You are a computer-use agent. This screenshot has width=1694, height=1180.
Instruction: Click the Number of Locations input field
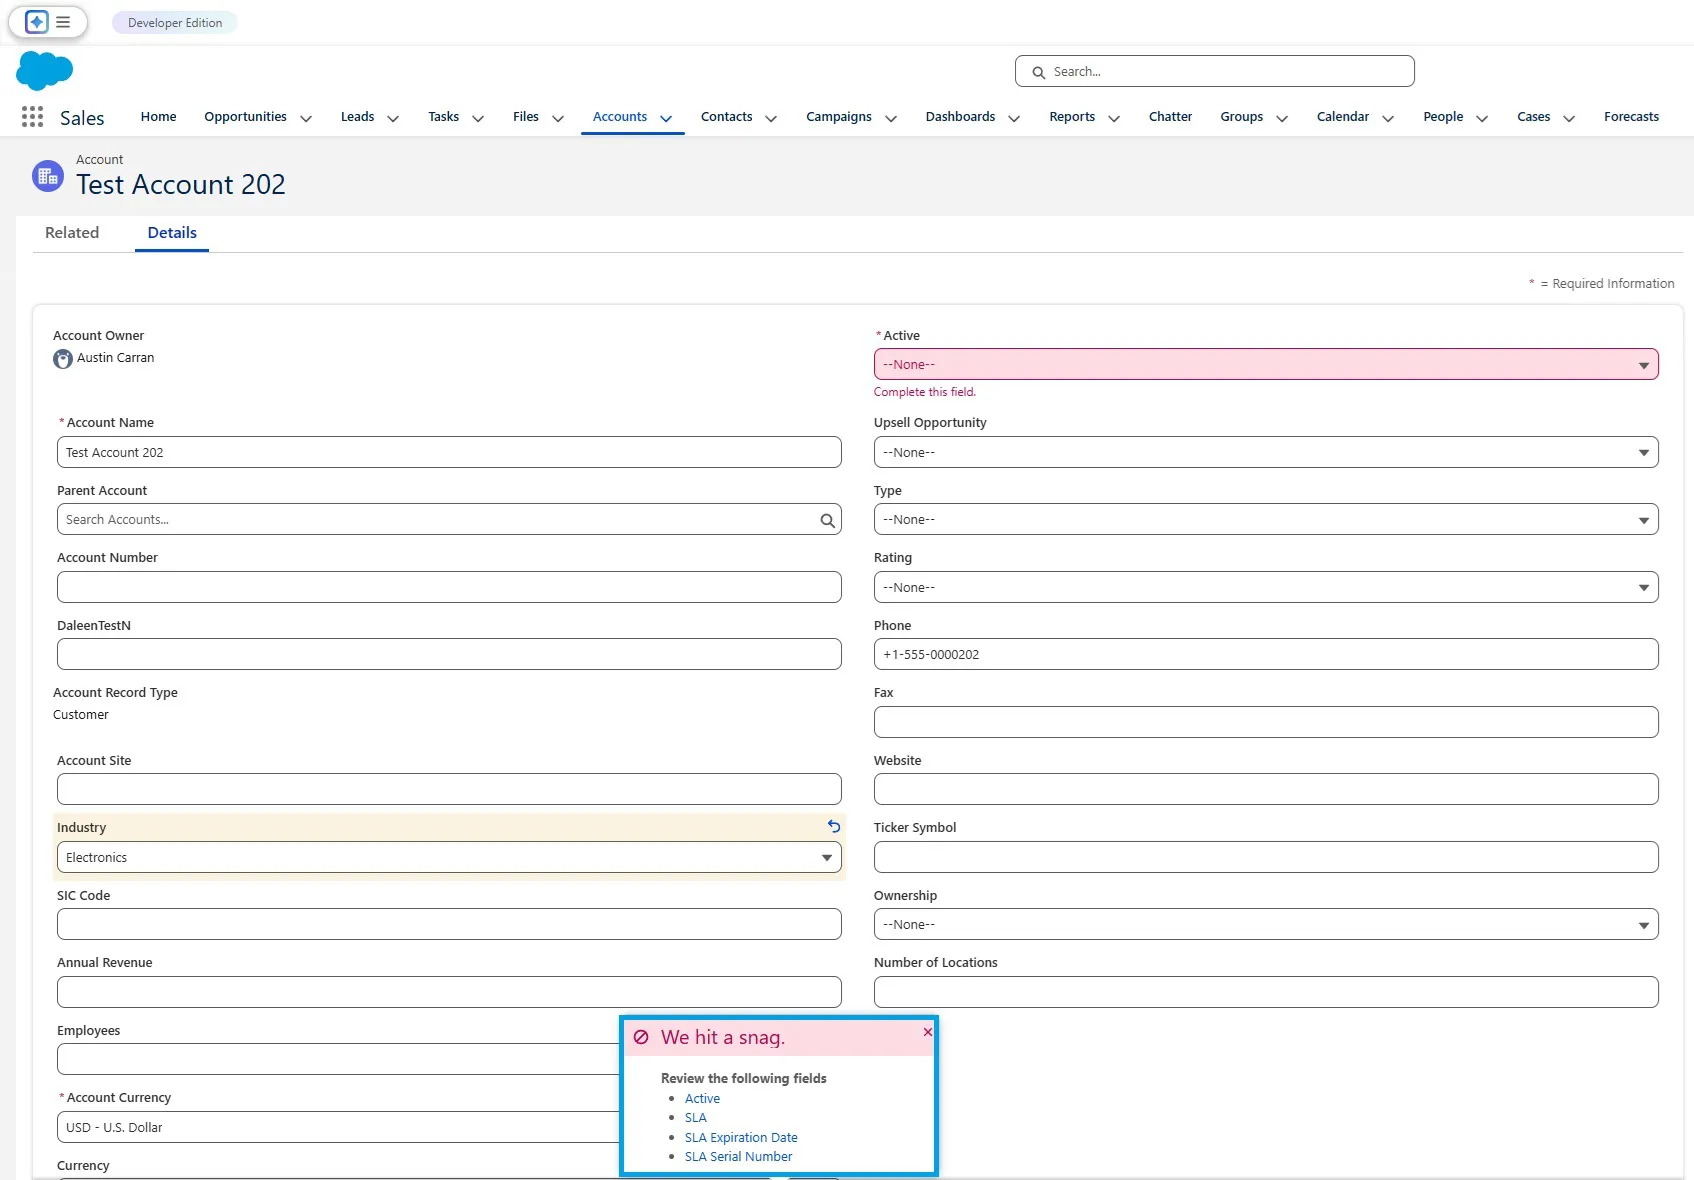click(x=1266, y=992)
